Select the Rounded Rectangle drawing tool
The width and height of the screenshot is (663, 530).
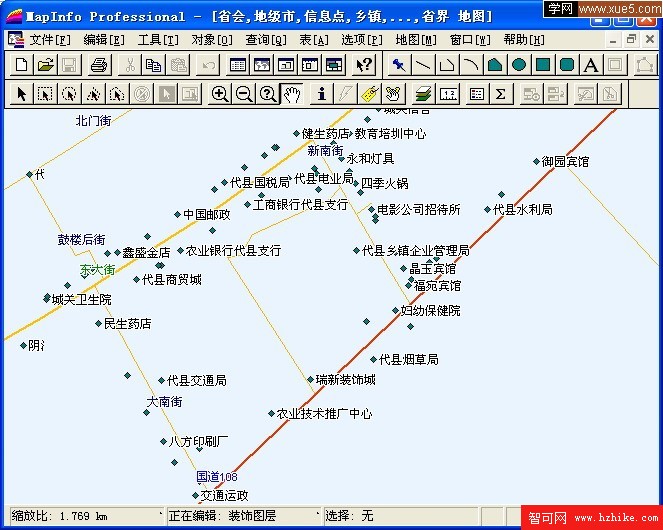tap(567, 65)
